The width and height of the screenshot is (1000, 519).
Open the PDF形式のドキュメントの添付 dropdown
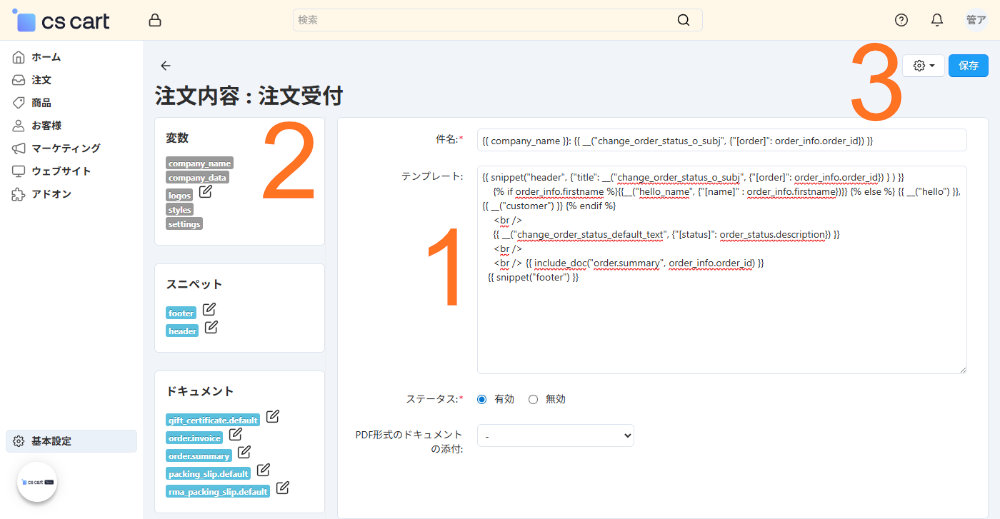click(555, 435)
